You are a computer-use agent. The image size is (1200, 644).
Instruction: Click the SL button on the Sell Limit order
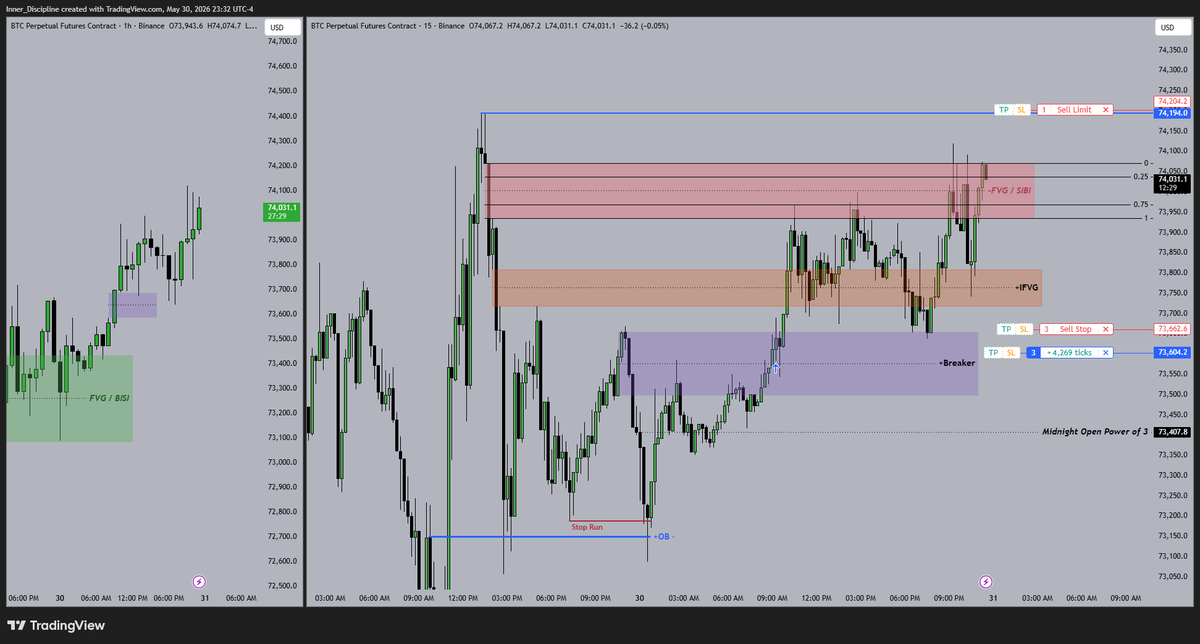(x=1021, y=109)
